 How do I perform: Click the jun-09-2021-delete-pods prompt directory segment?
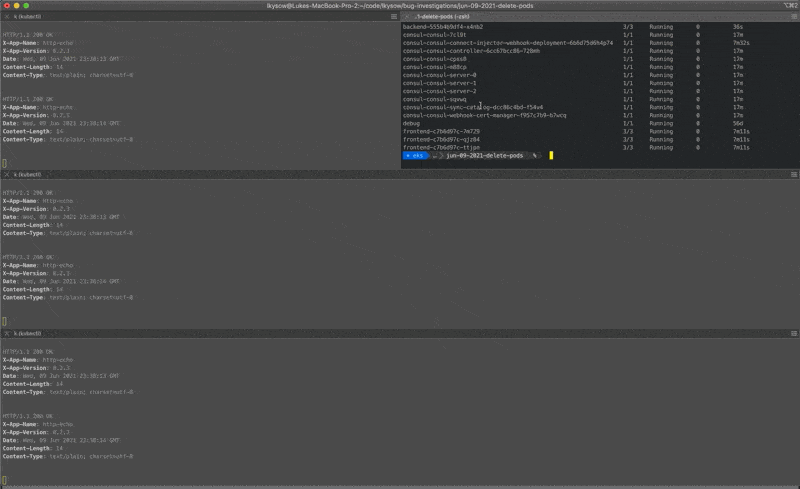485,156
